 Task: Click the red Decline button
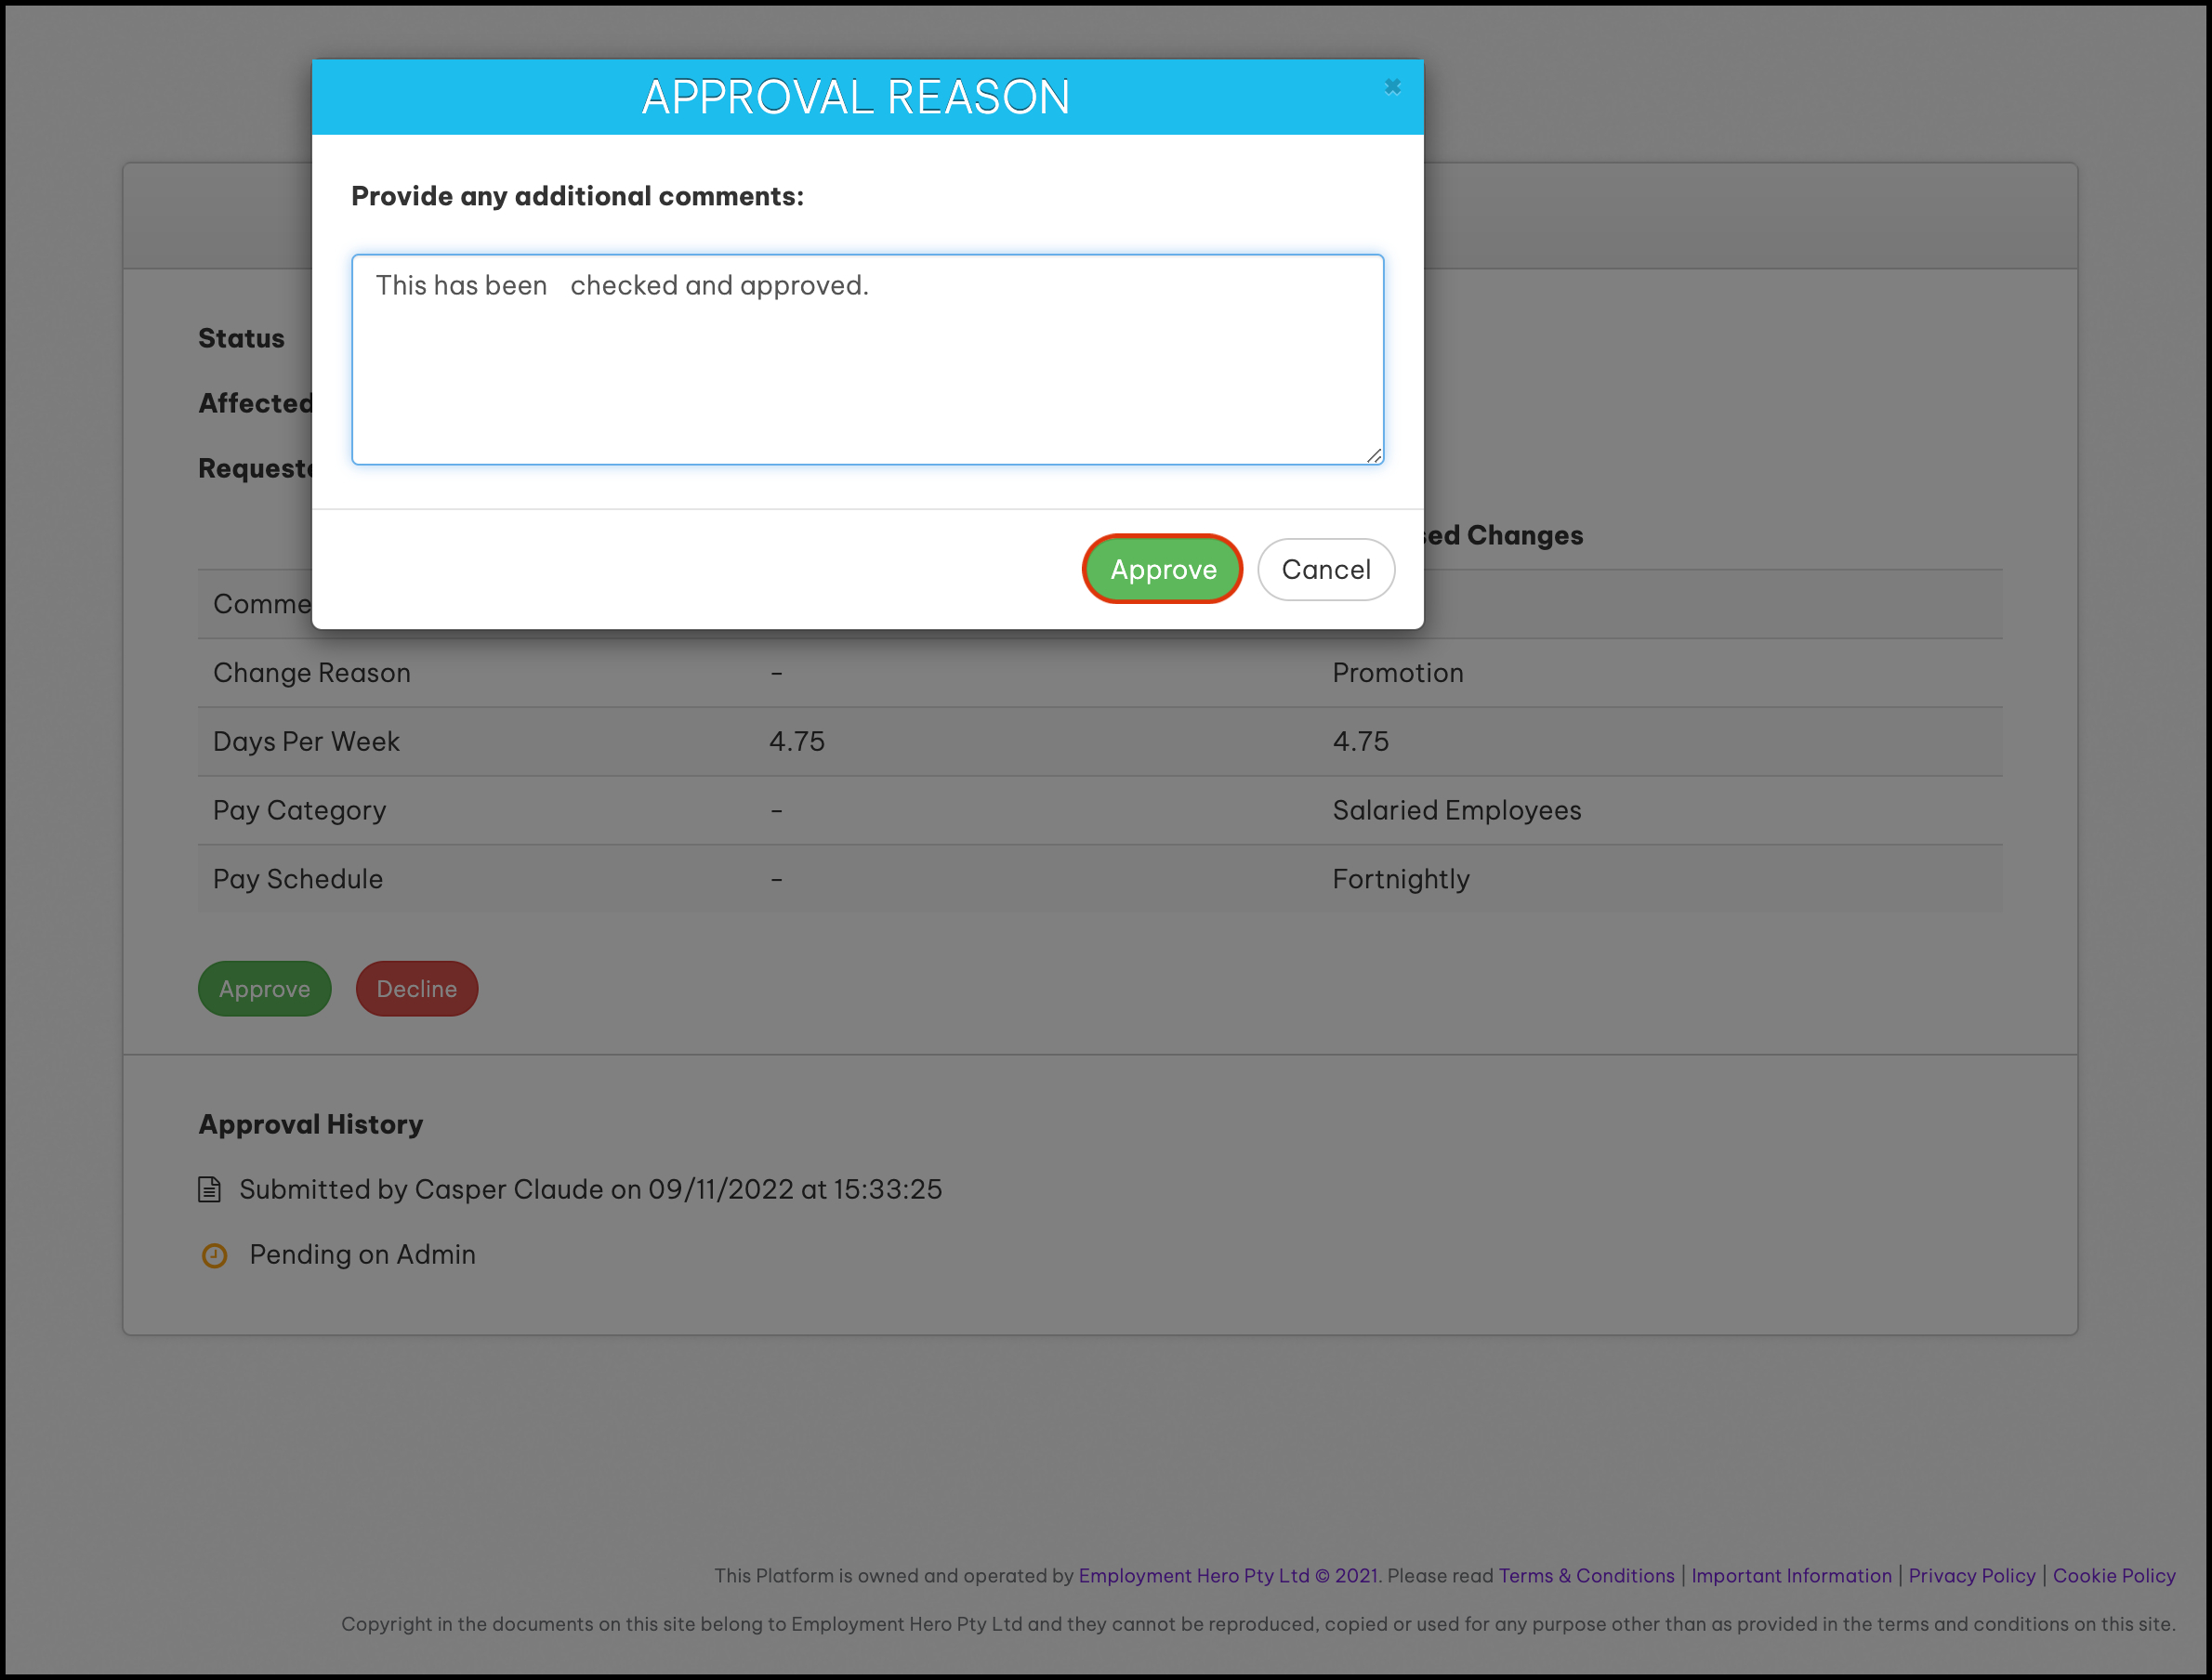point(416,989)
